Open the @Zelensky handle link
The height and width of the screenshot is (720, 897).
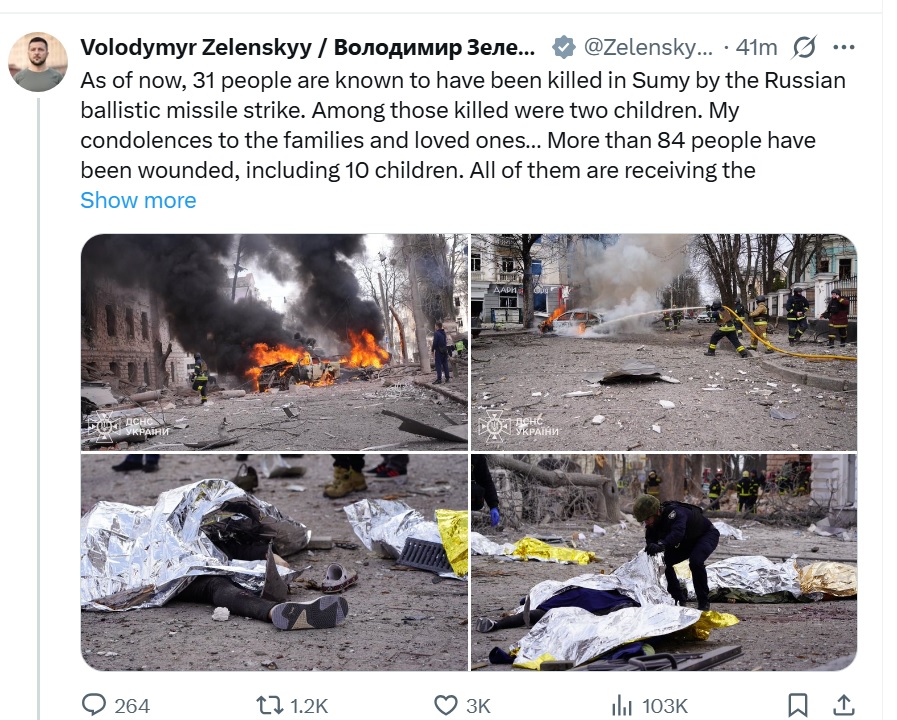648,47
